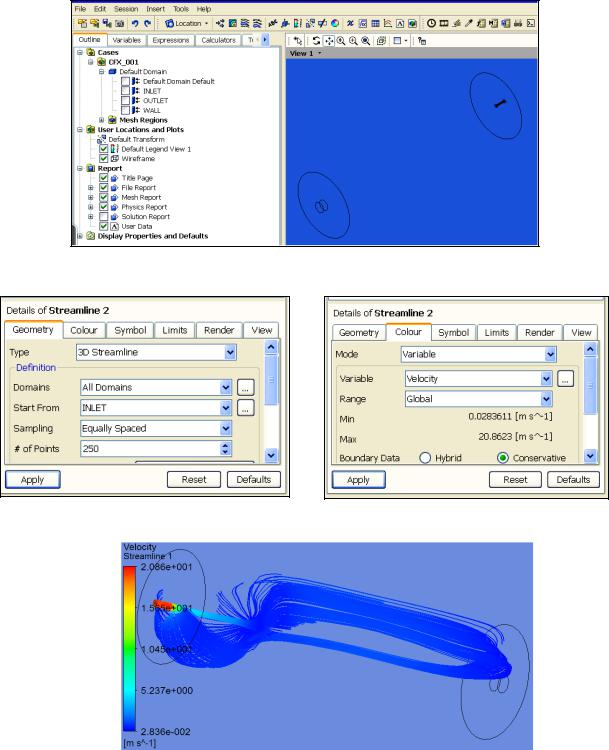Open the Session menu

[126, 9]
